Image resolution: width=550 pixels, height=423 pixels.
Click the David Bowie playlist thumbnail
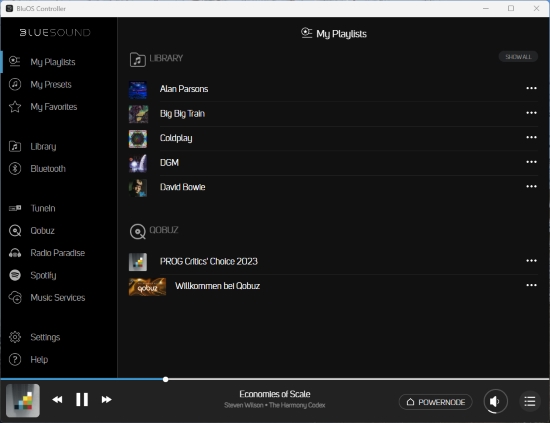pyautogui.click(x=138, y=188)
